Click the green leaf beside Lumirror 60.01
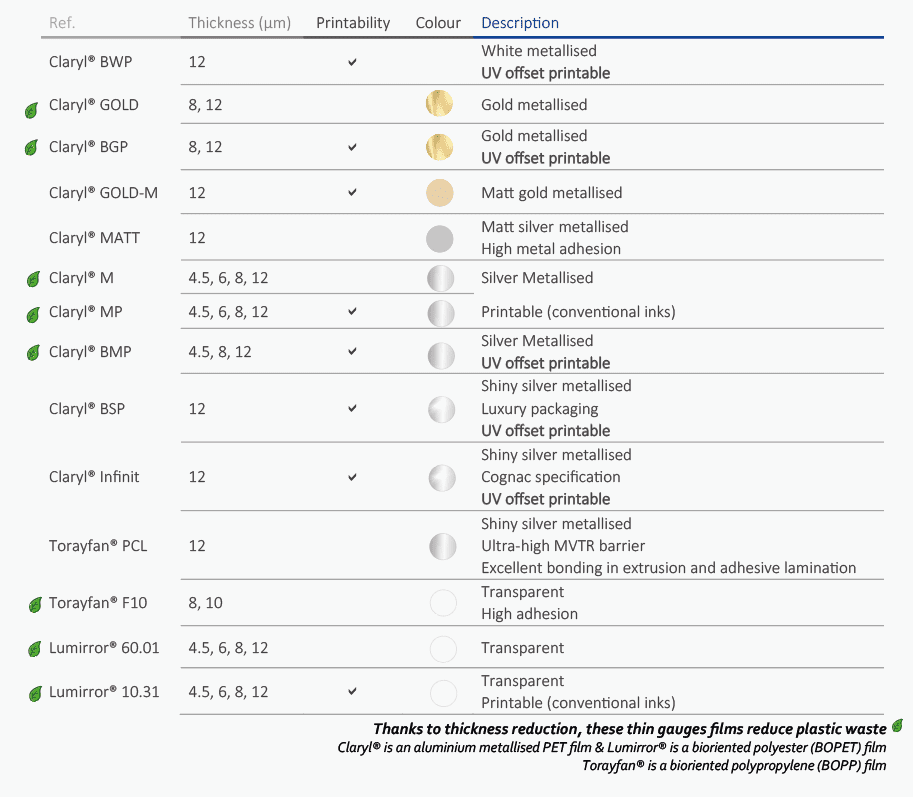This screenshot has height=797, width=913. tap(34, 649)
